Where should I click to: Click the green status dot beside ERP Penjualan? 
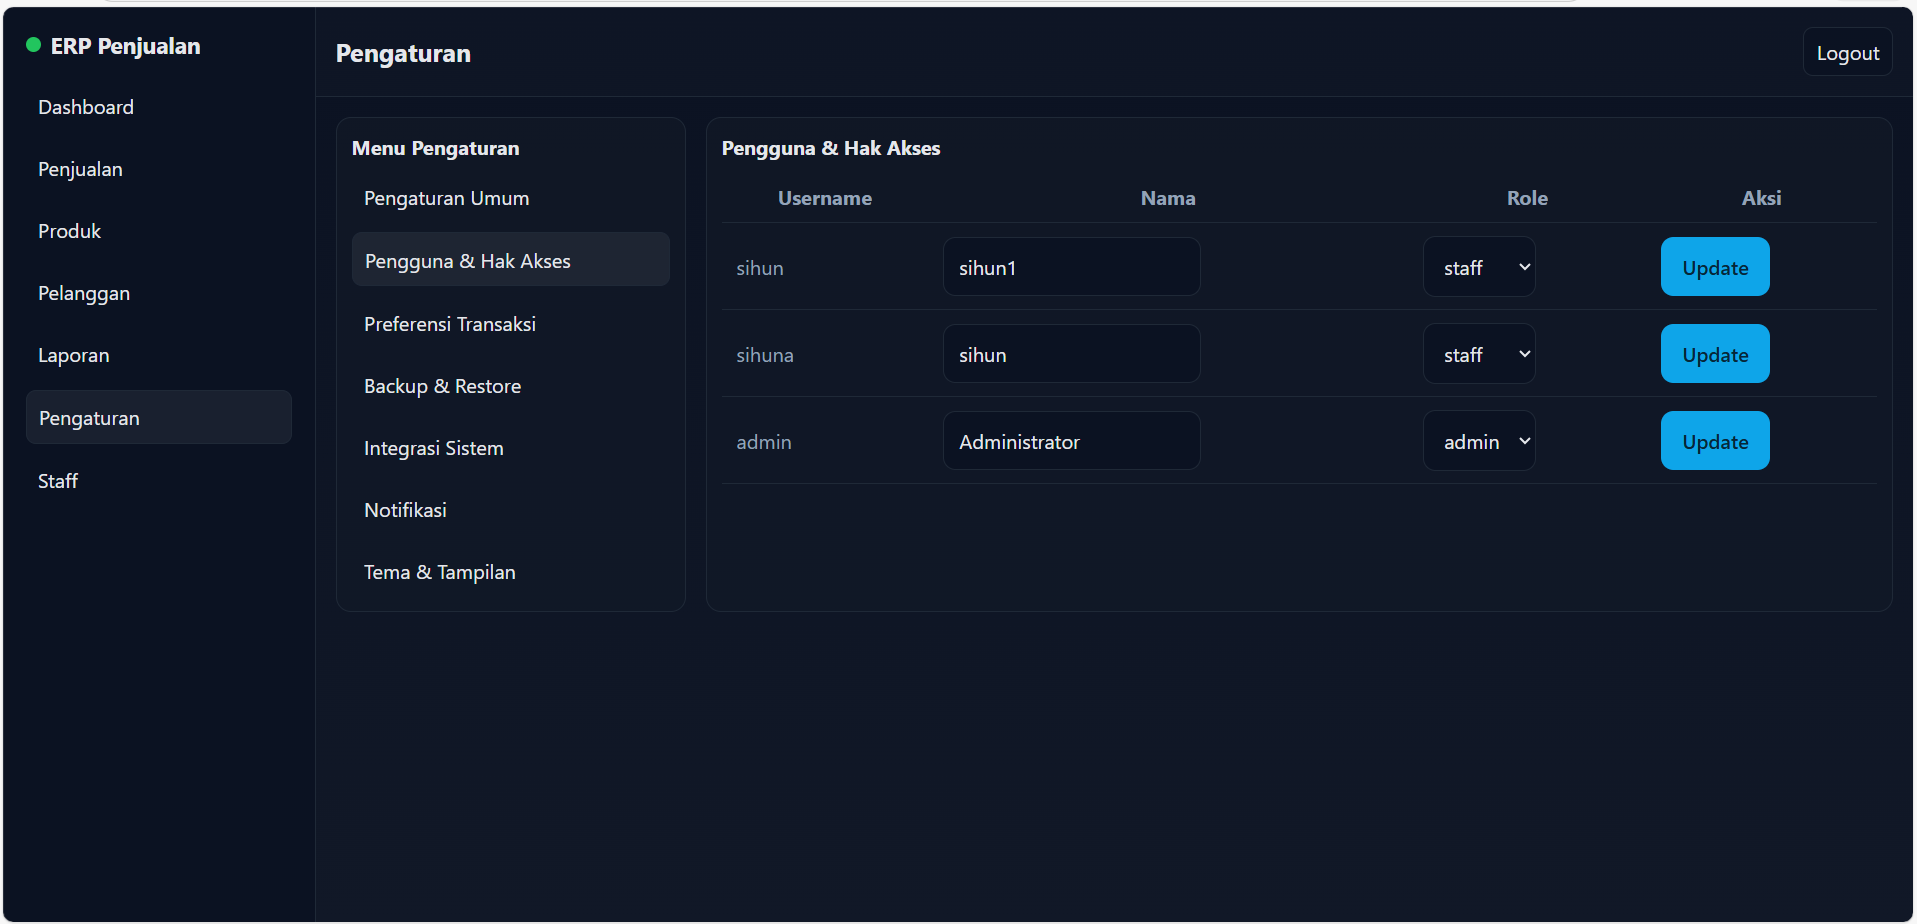point(33,45)
